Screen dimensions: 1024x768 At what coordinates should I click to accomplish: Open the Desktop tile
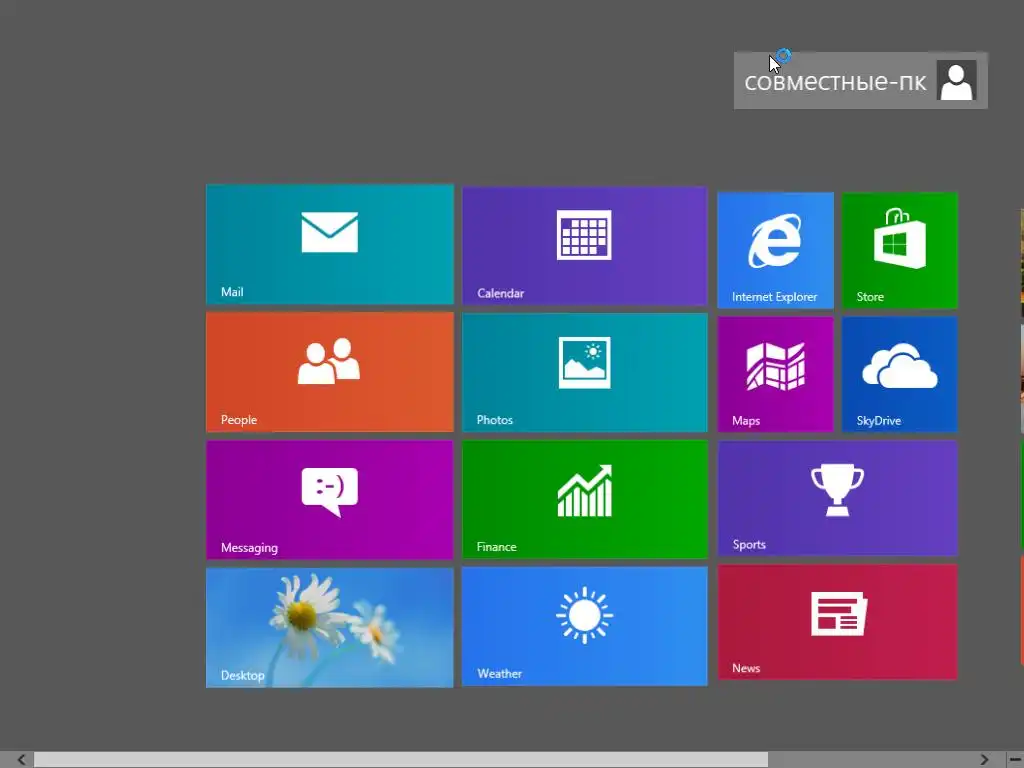tap(330, 628)
